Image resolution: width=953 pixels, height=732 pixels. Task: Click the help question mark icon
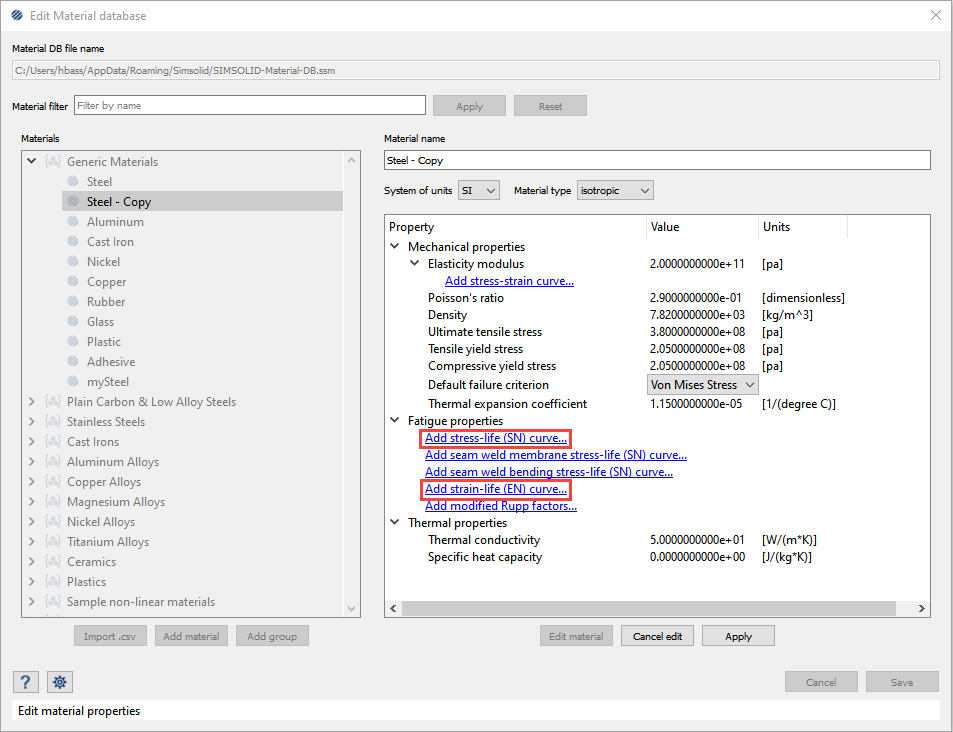coord(25,682)
